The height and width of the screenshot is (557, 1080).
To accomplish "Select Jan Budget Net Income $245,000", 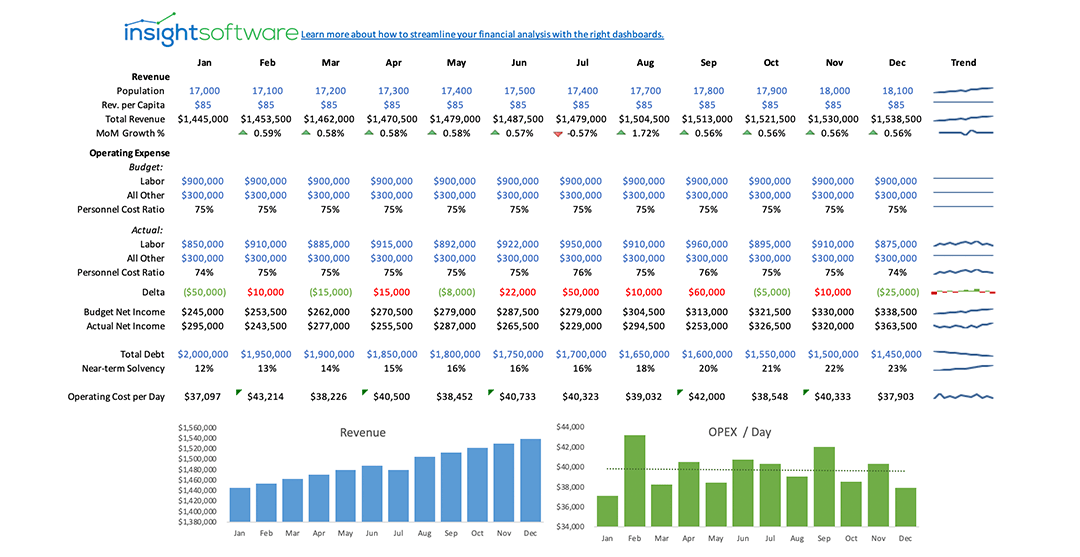I will click(x=204, y=312).
